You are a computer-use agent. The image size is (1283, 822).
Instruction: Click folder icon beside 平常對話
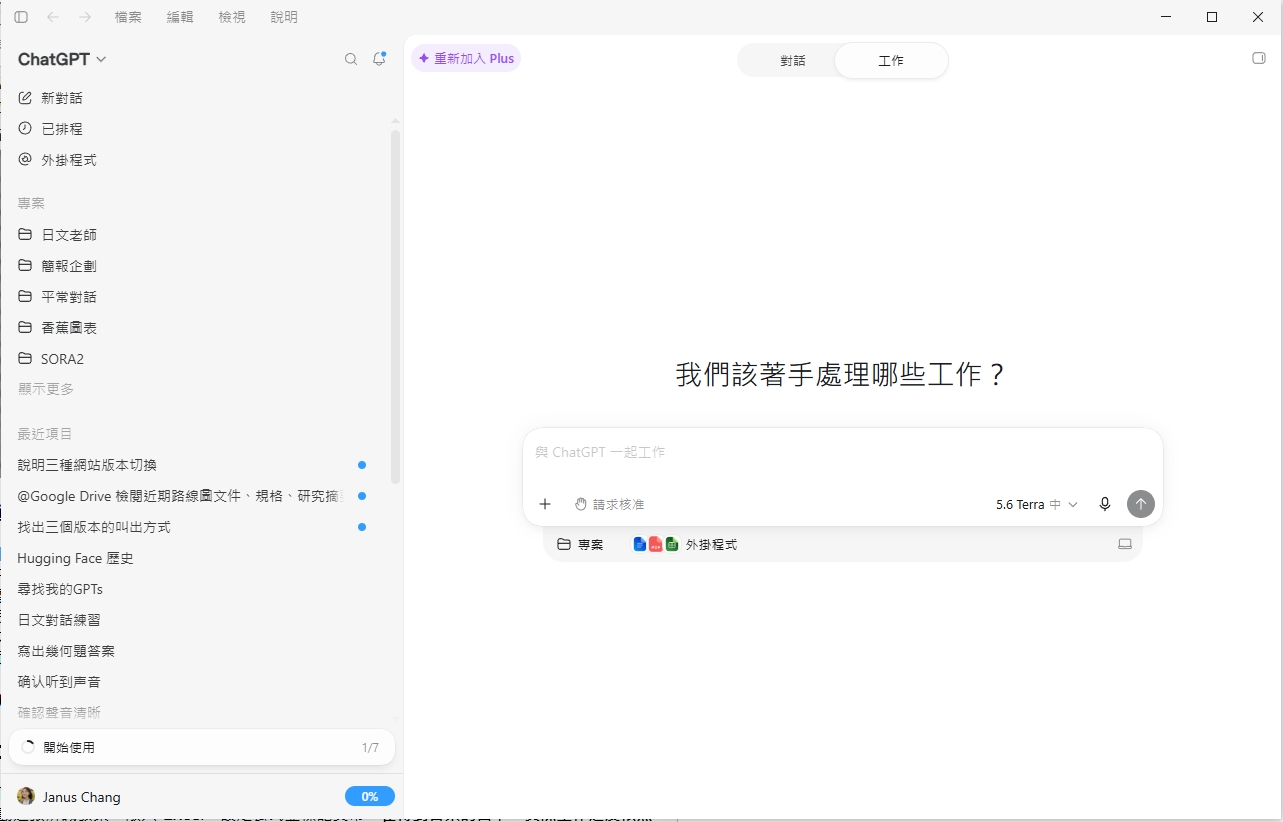(x=25, y=297)
